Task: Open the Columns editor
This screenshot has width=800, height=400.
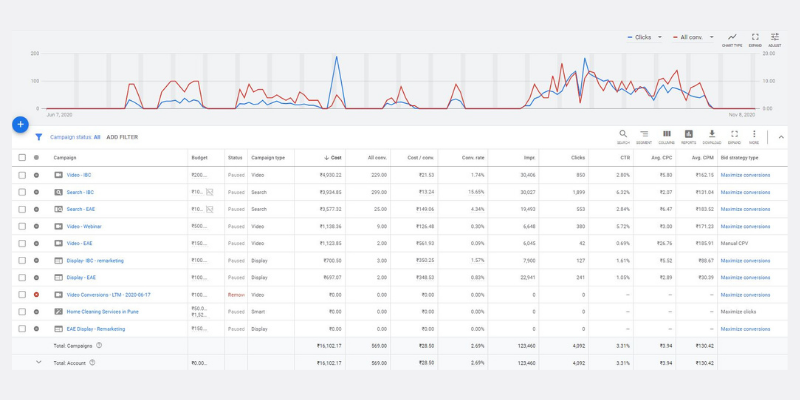Action: 666,135
